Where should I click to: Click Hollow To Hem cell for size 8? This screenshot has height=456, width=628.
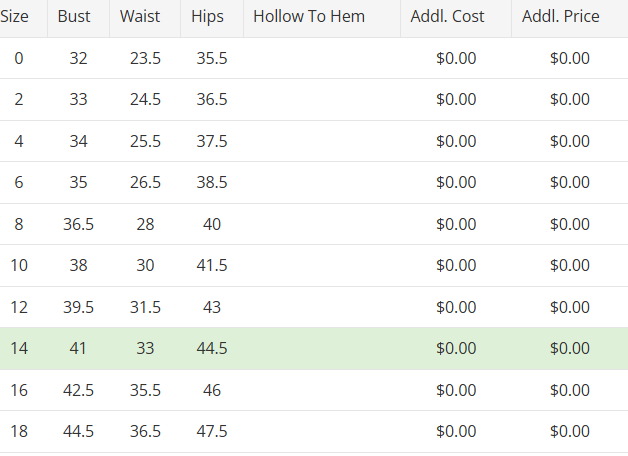point(322,224)
